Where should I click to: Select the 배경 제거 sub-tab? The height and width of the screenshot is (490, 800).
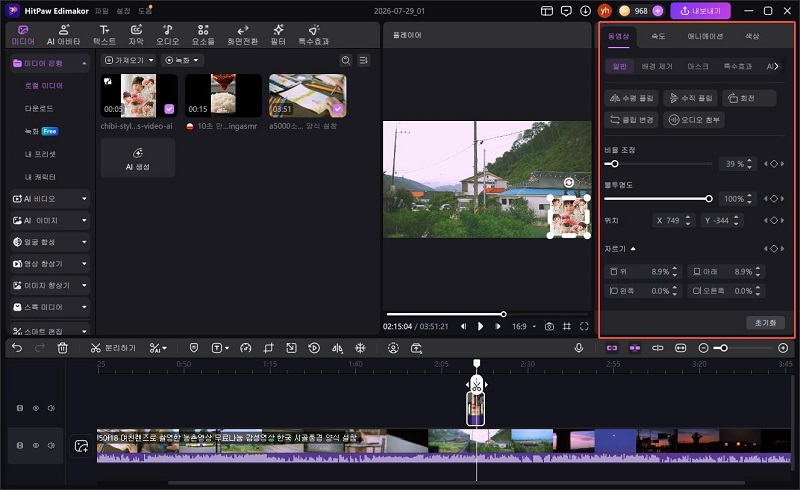click(657, 66)
